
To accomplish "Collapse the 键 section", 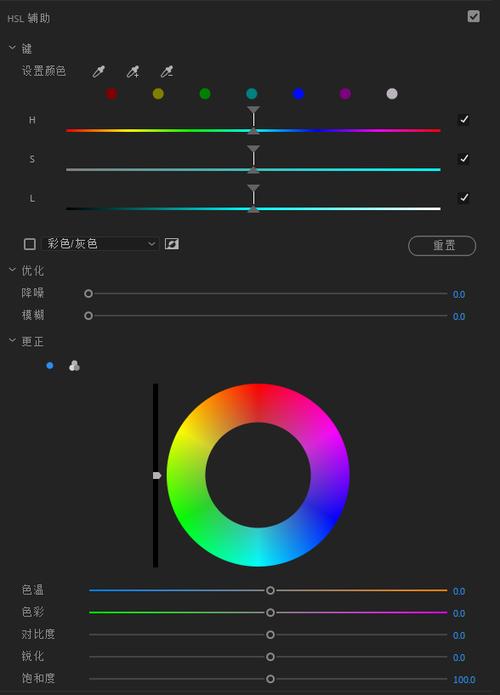I will click(12, 47).
